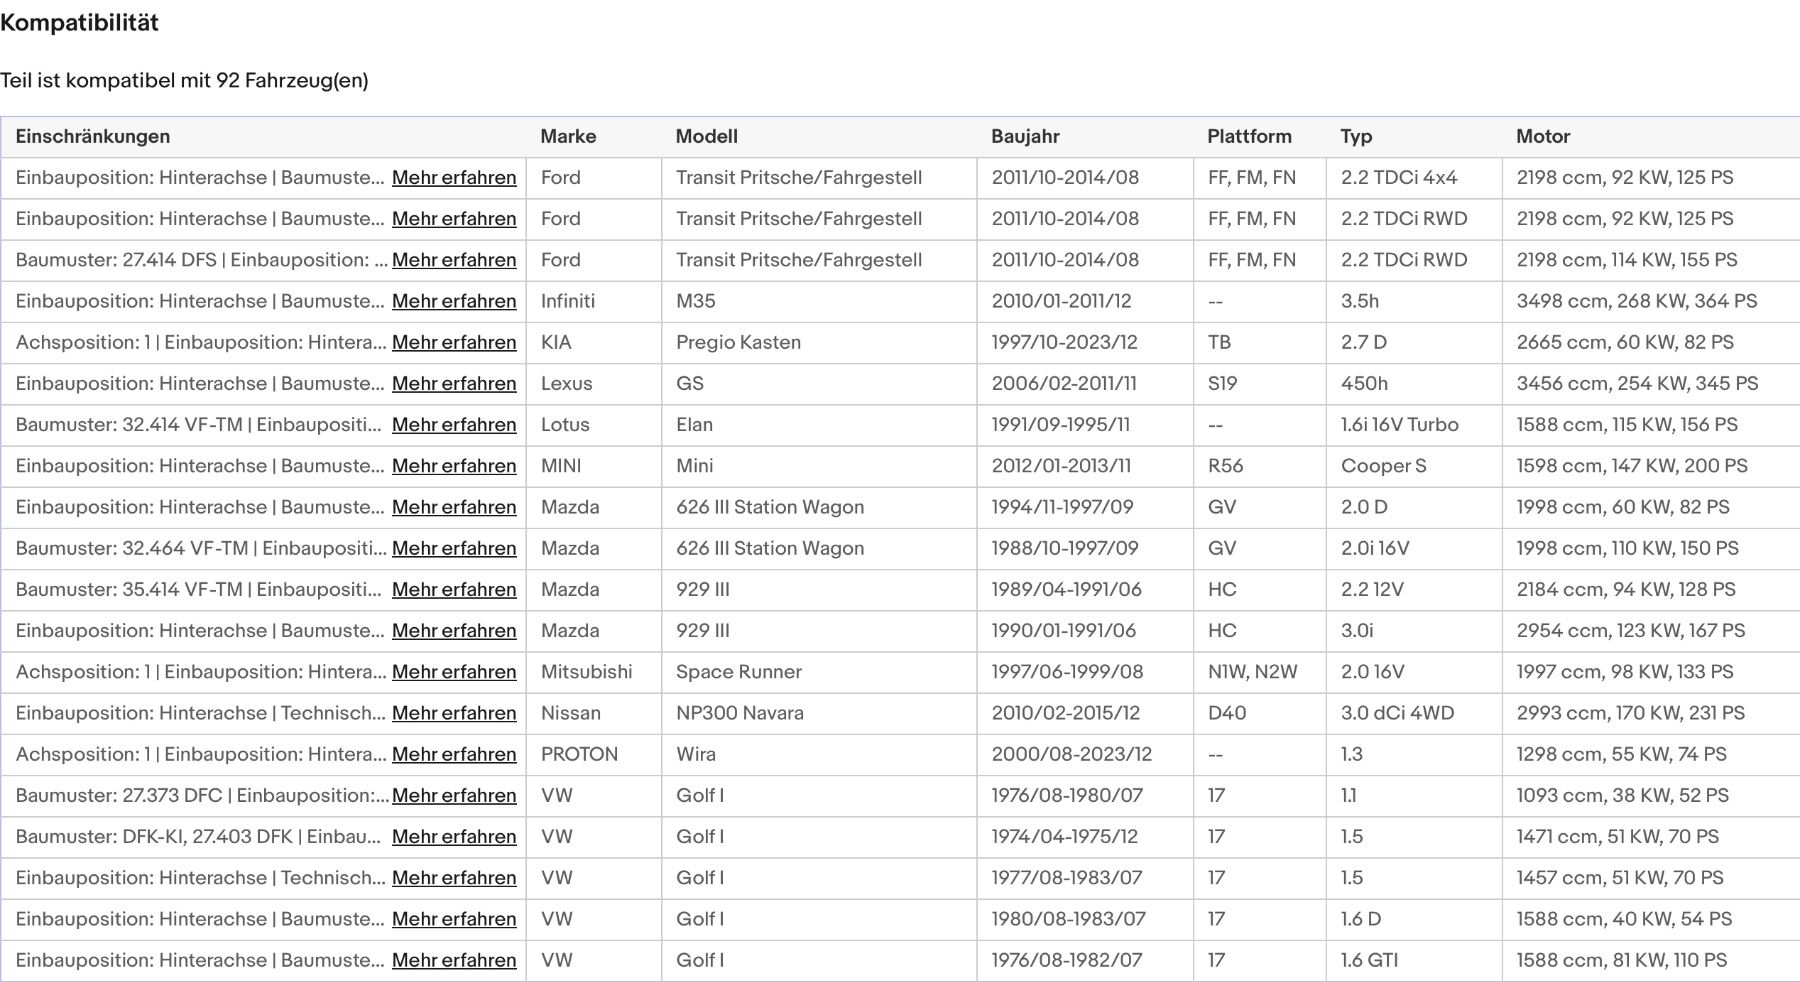Screen dimensions: 1800x982
Task: Click 'Mehr erfahren' for Mitsubishi Space Runner
Action: click(x=454, y=672)
